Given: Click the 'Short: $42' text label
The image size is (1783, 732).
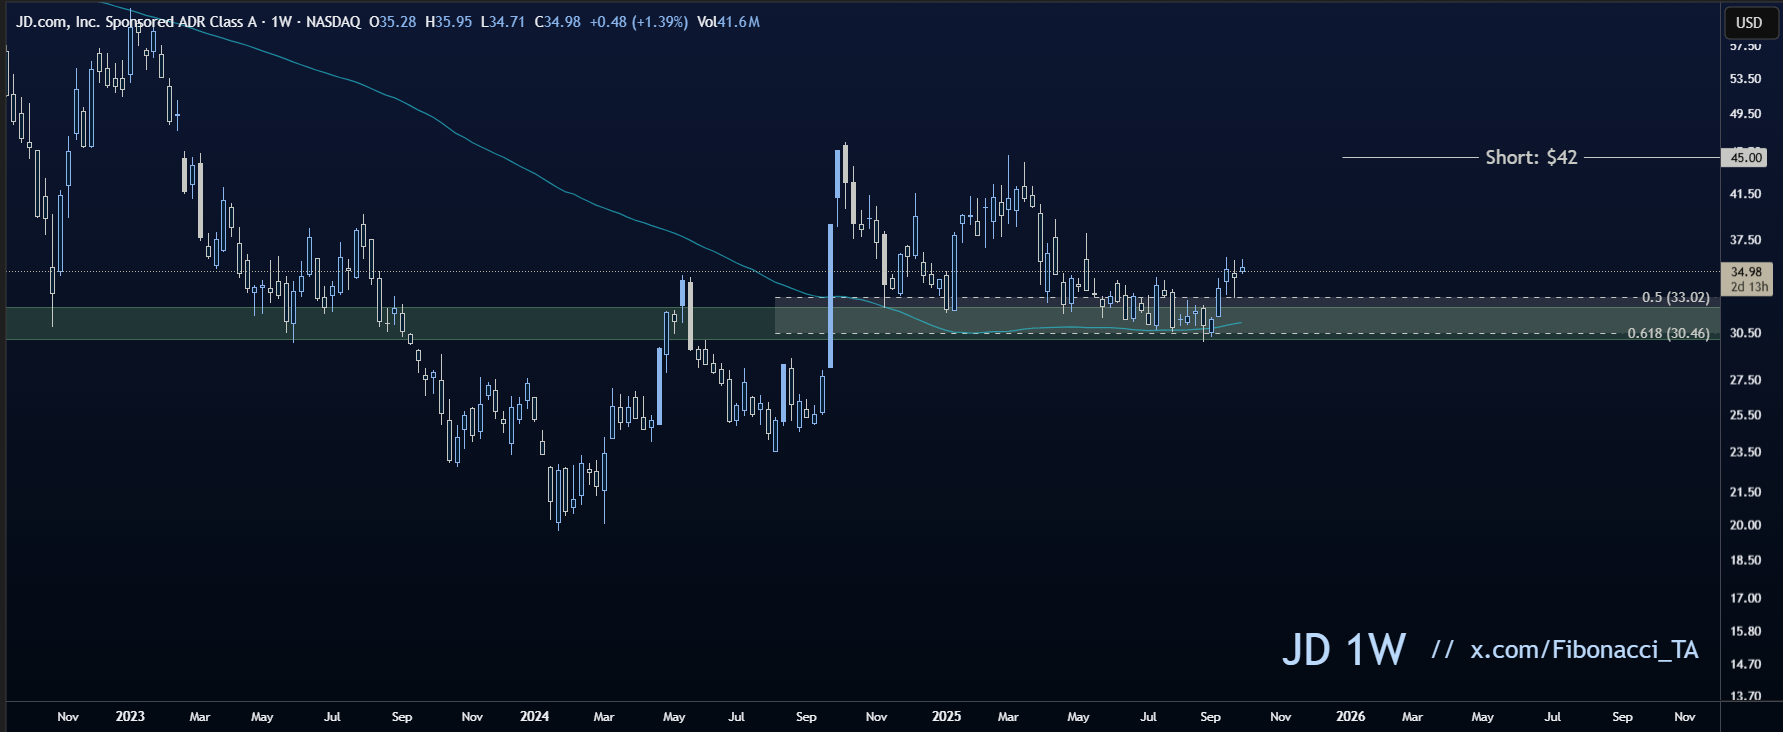Looking at the screenshot, I should pyautogui.click(x=1530, y=157).
